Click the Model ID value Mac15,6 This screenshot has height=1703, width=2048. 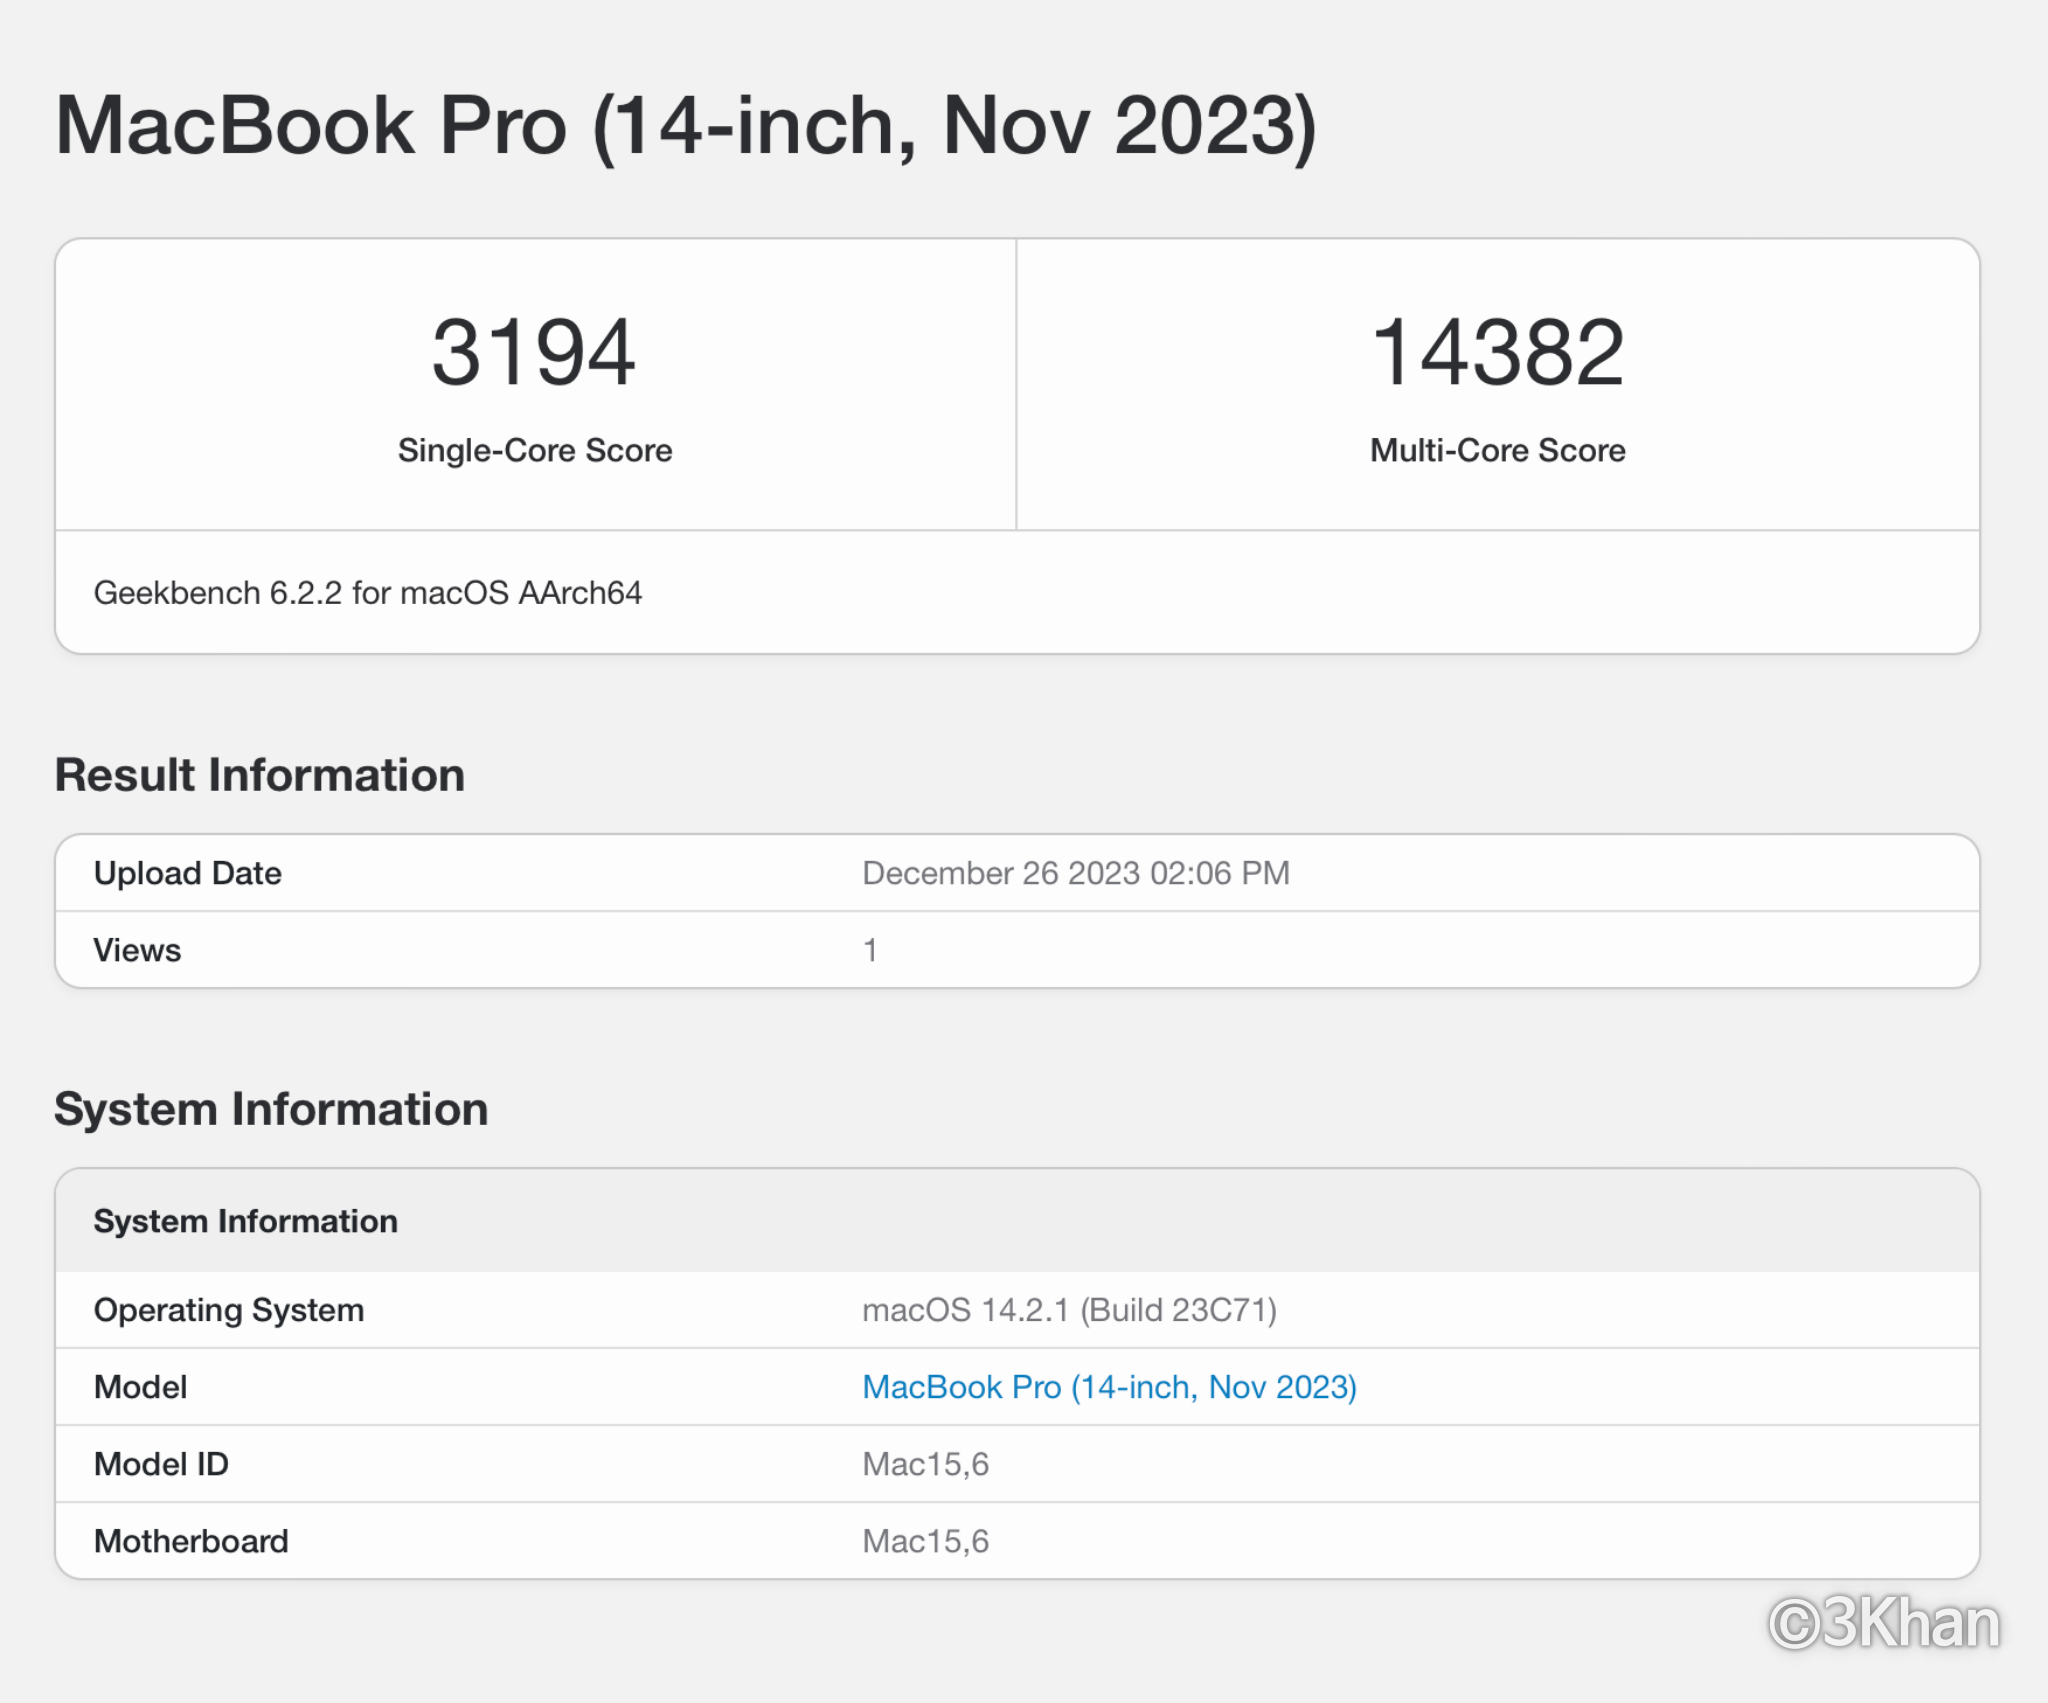[925, 1464]
